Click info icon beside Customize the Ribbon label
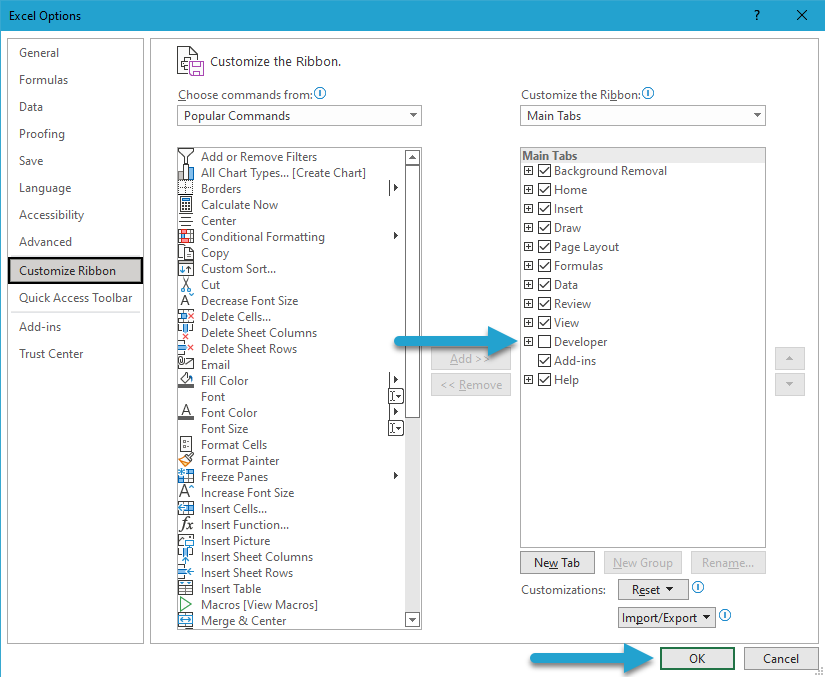 648,94
